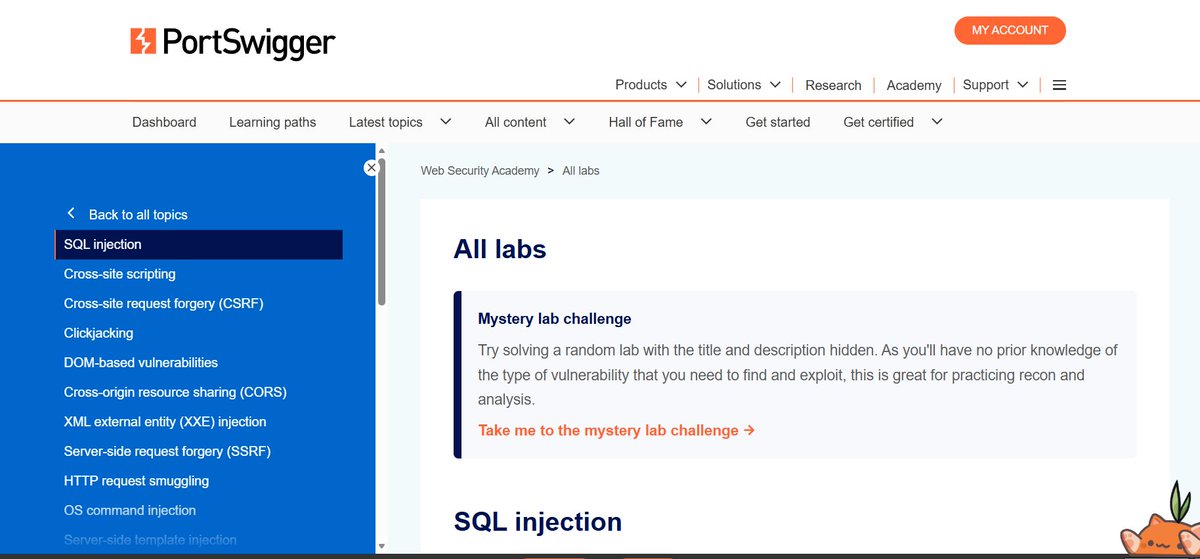Open the Get started tab

tap(778, 122)
